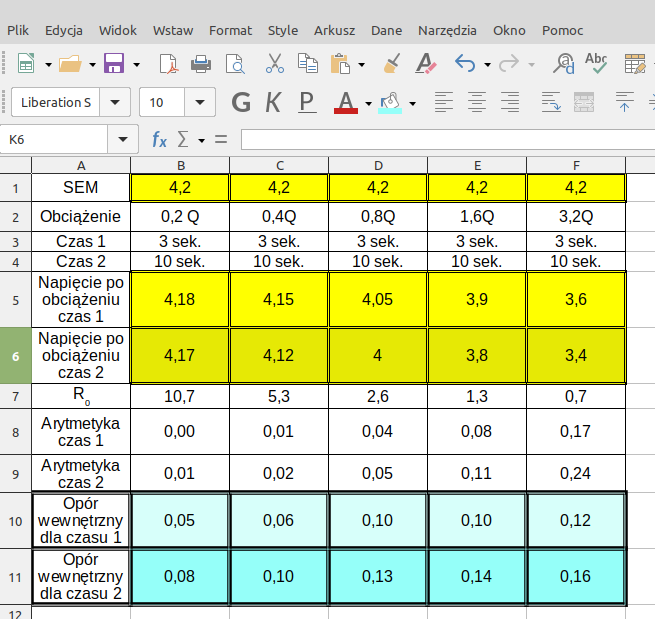Expand the font size dropdown list

200,102
